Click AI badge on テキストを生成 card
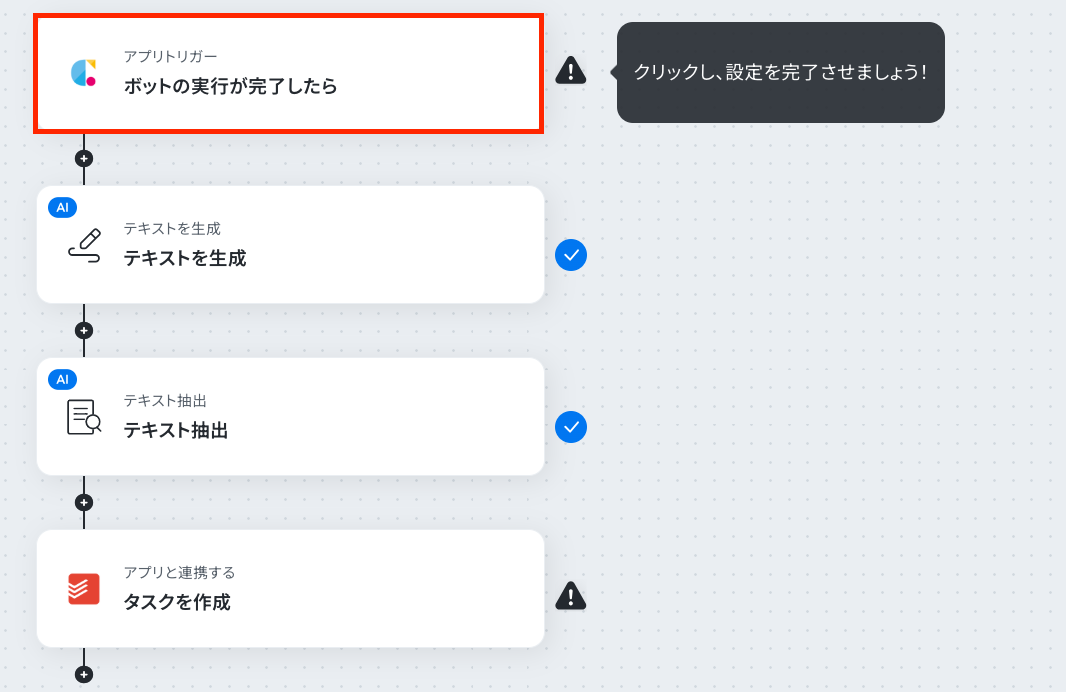 point(63,207)
